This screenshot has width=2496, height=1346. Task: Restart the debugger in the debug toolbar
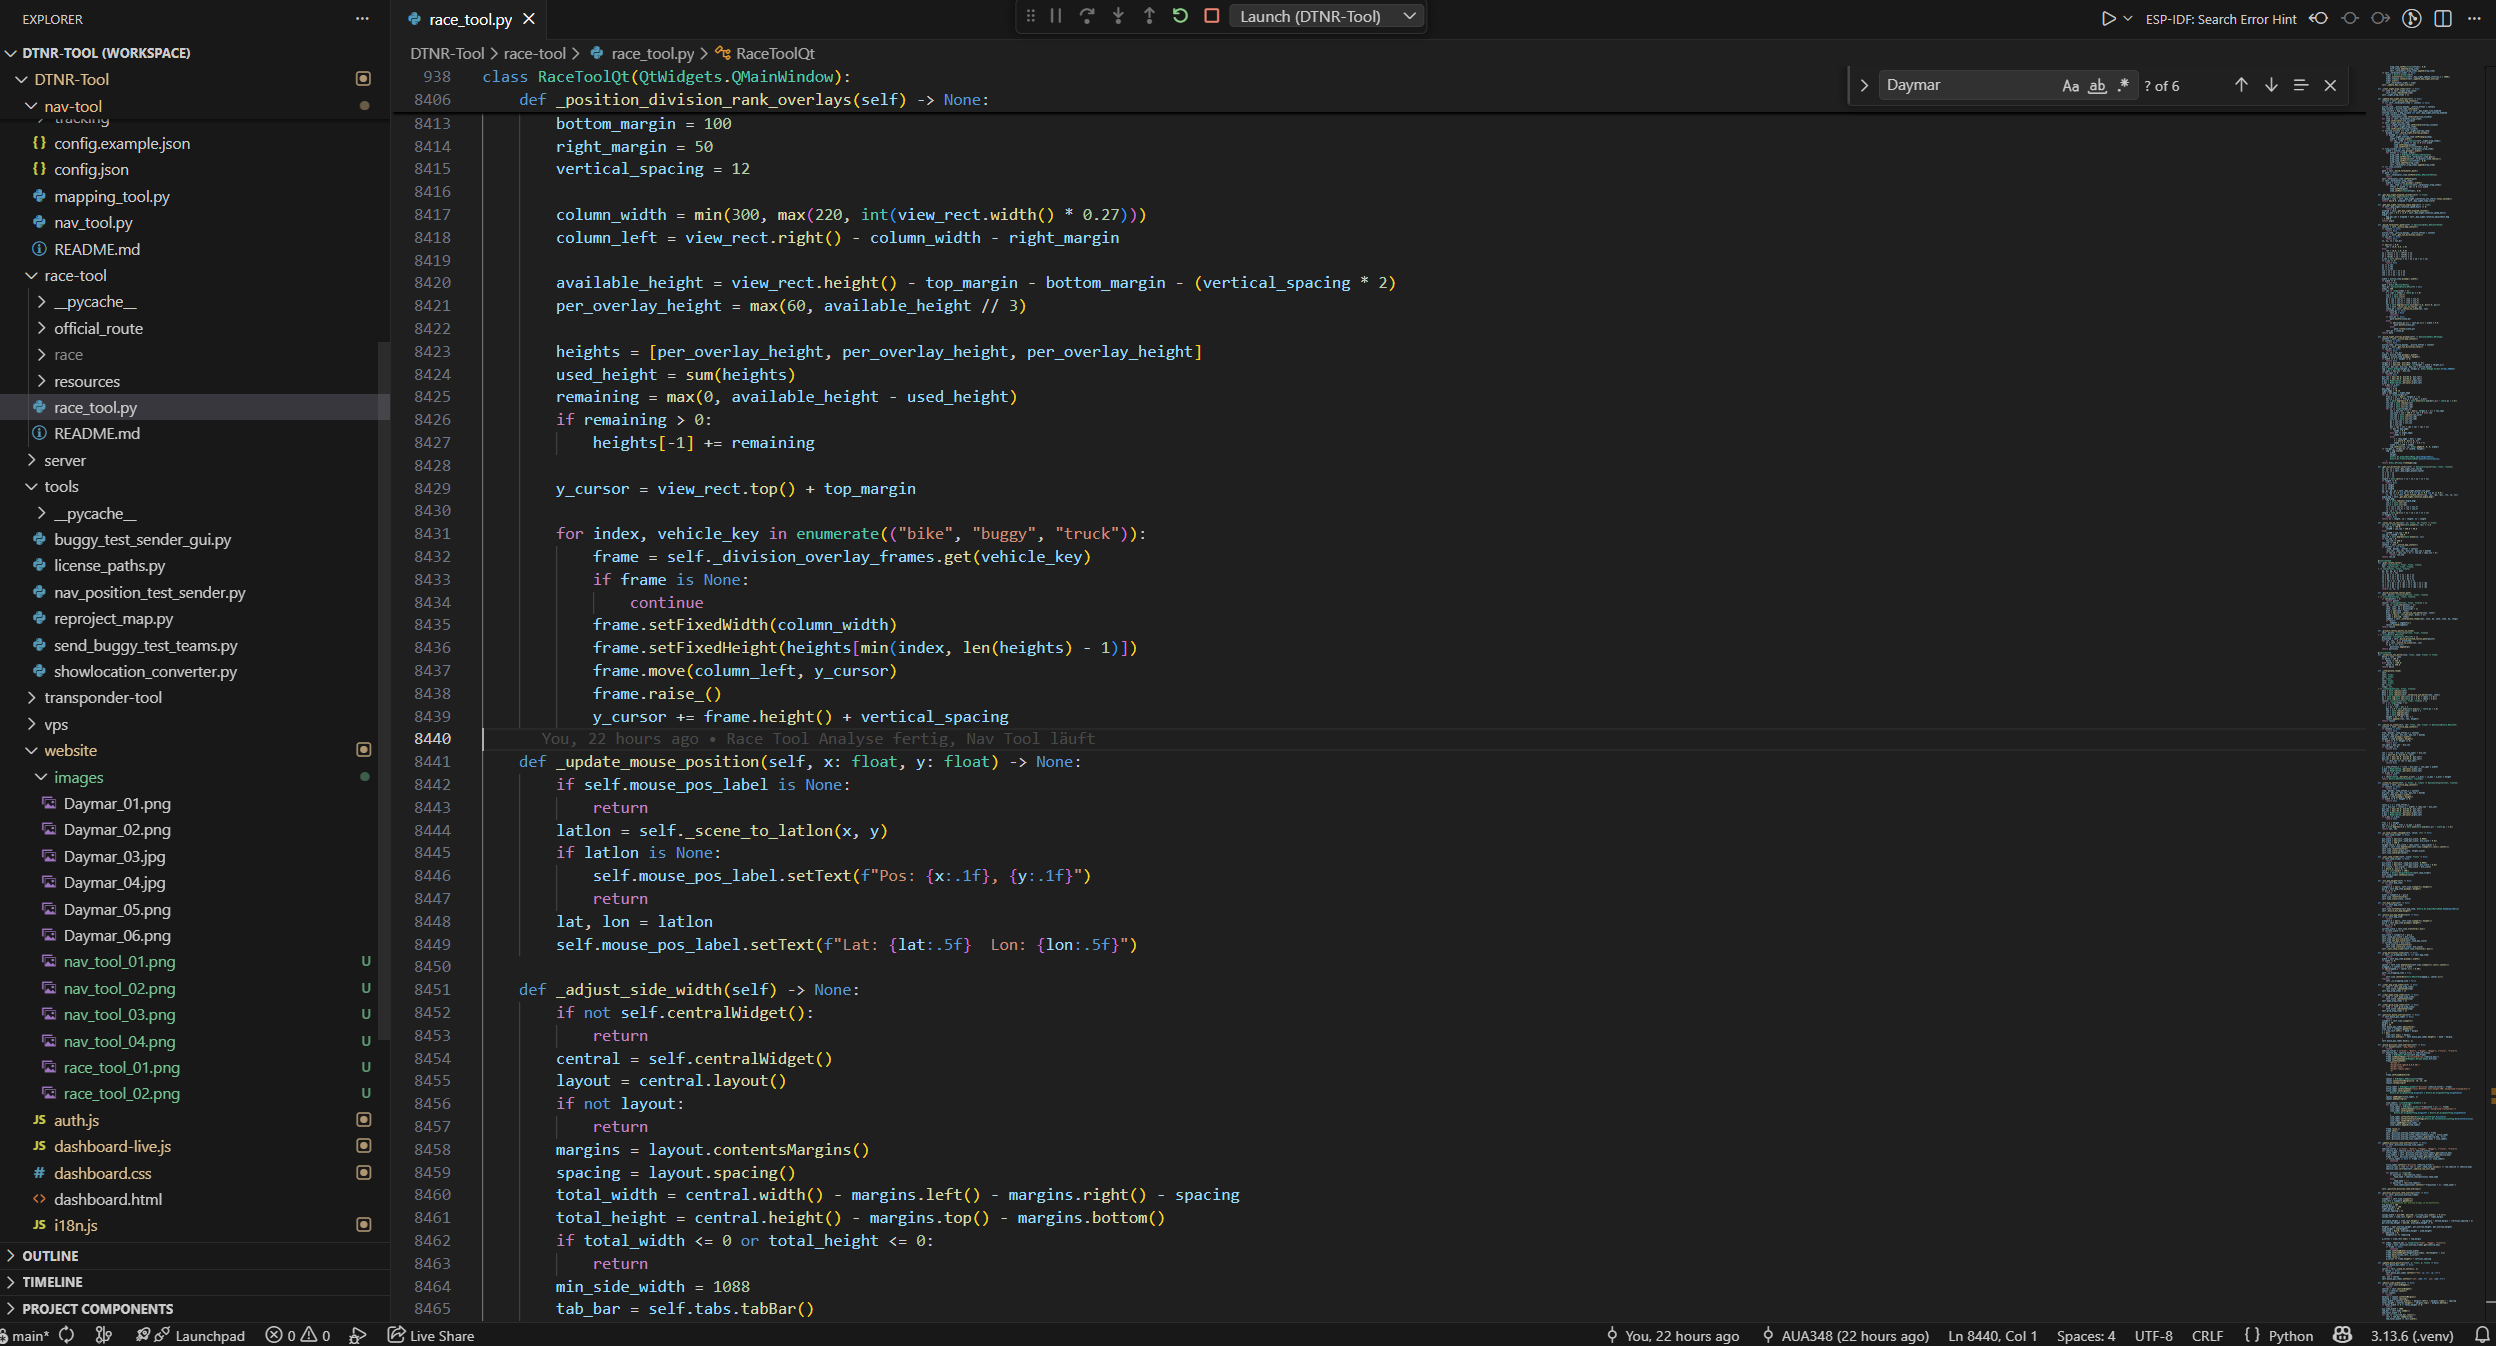click(x=1180, y=16)
